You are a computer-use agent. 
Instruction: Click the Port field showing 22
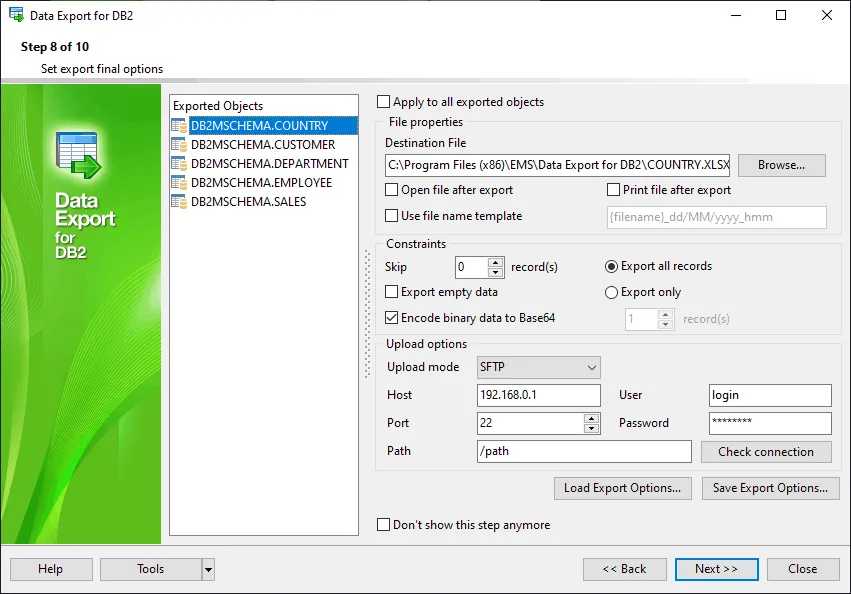(531, 423)
